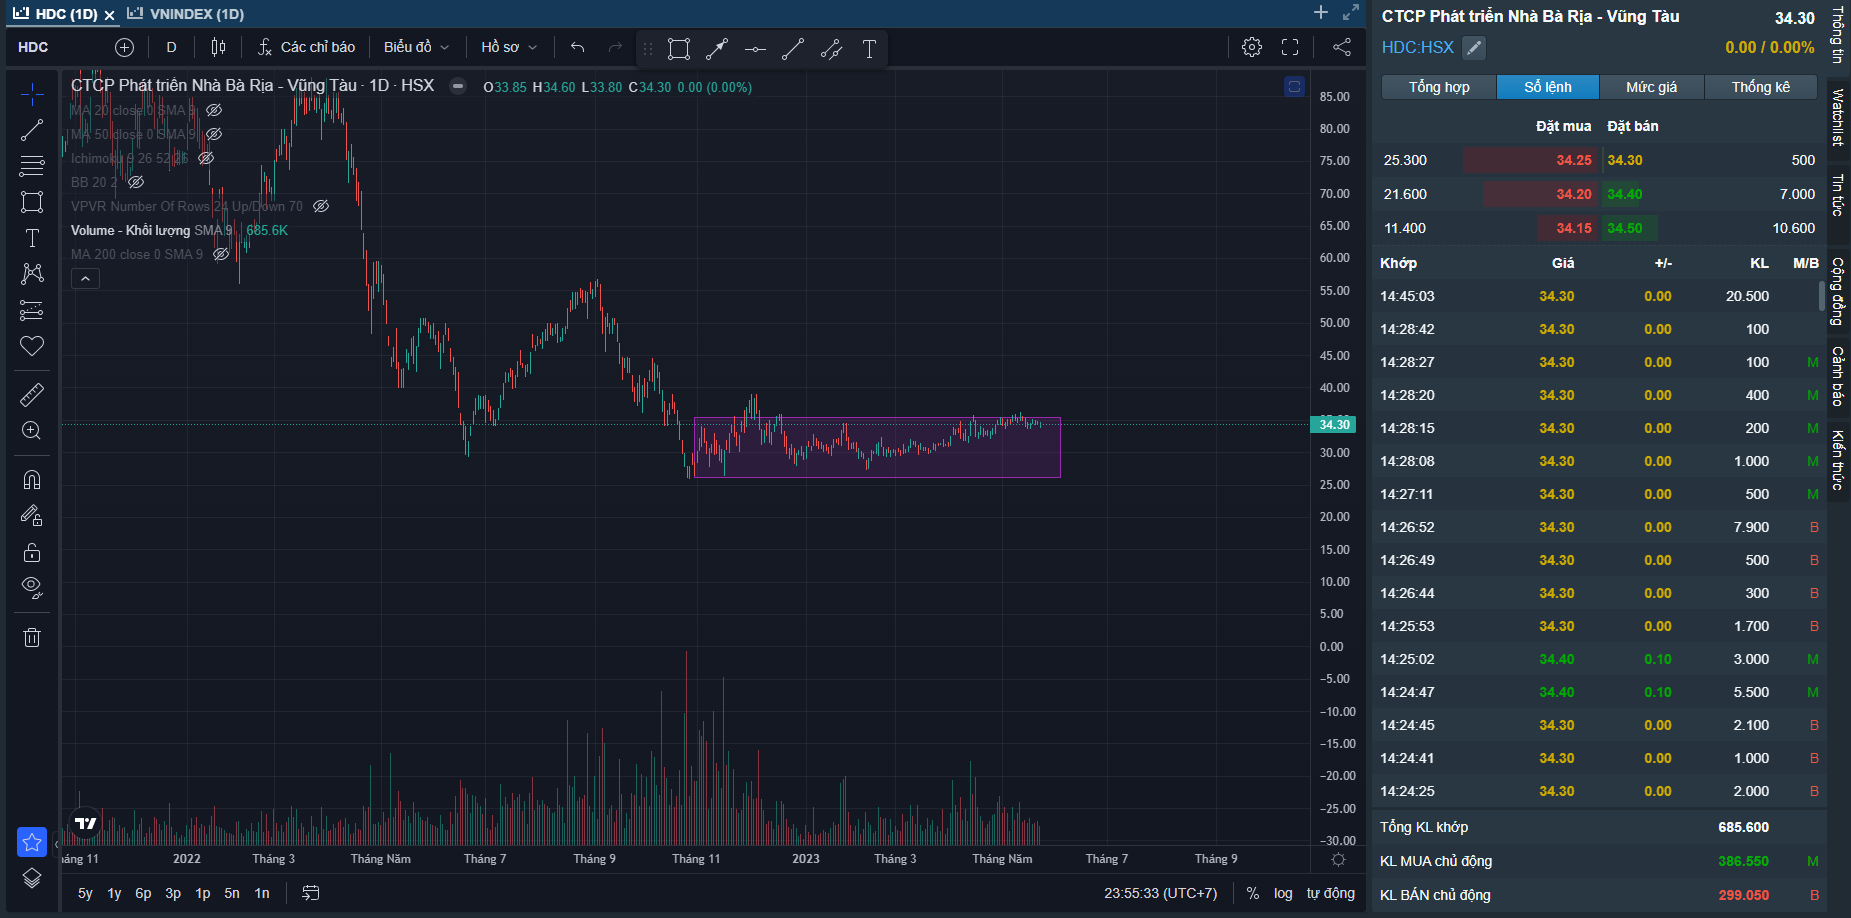
Task: Toggle visibility of MA 20 indicator
Action: [x=214, y=110]
